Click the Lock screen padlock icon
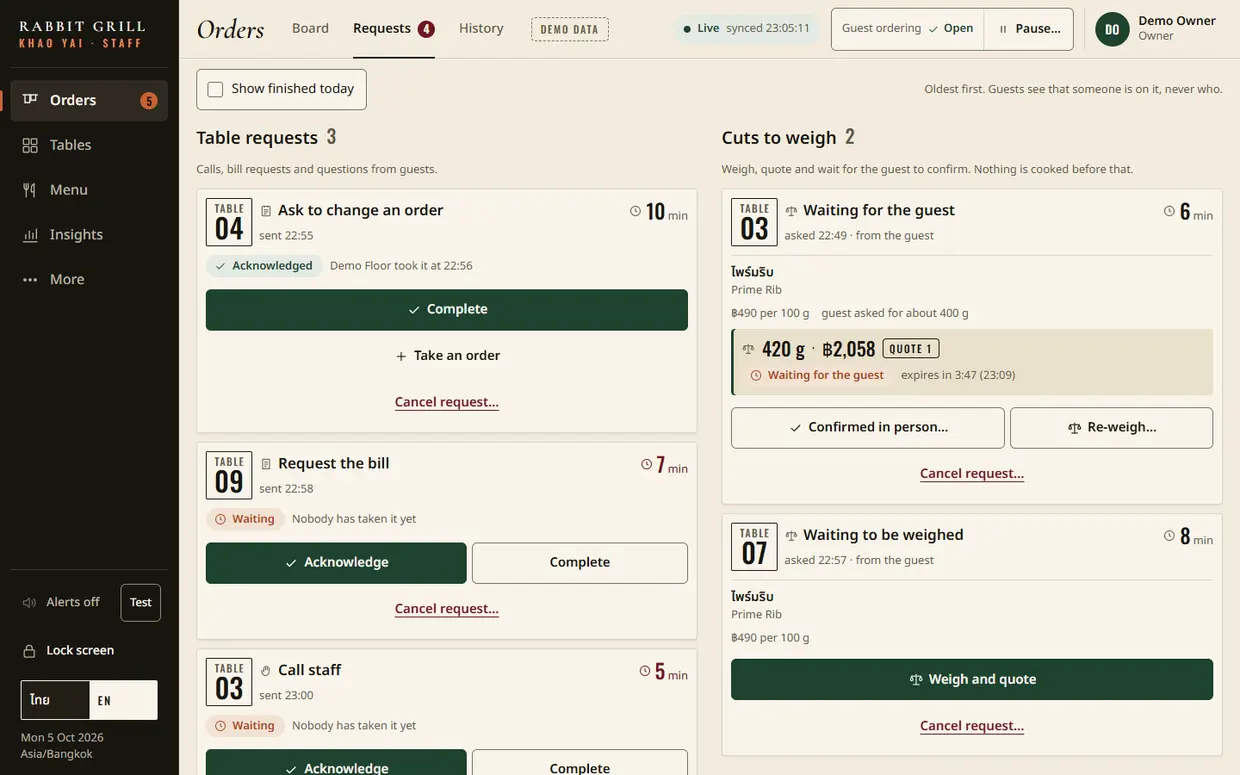Viewport: 1240px width, 775px height. coord(30,650)
